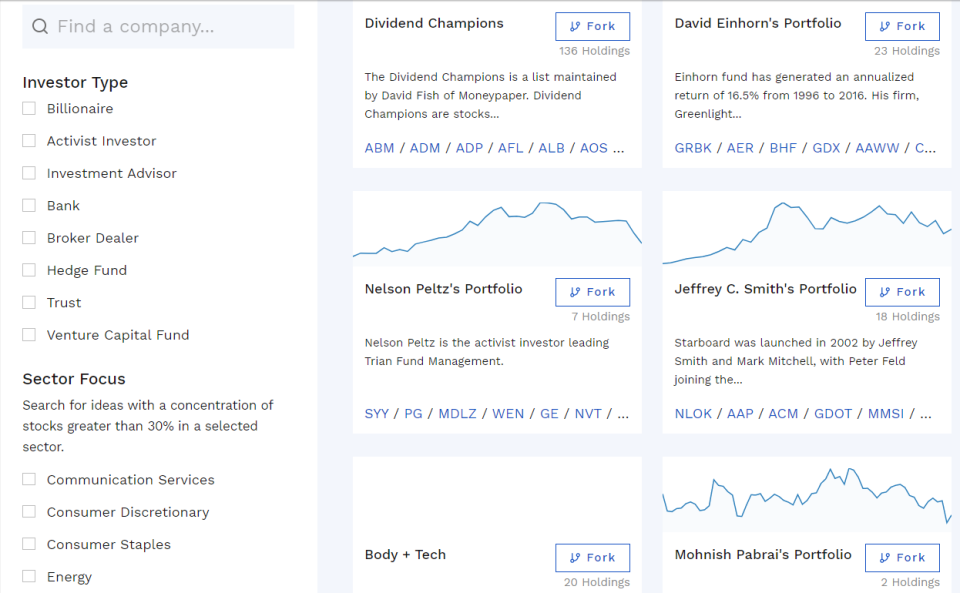Screen dimensions: 960x593
Task: Click the NLOK ticker link
Action: pyautogui.click(x=693, y=413)
